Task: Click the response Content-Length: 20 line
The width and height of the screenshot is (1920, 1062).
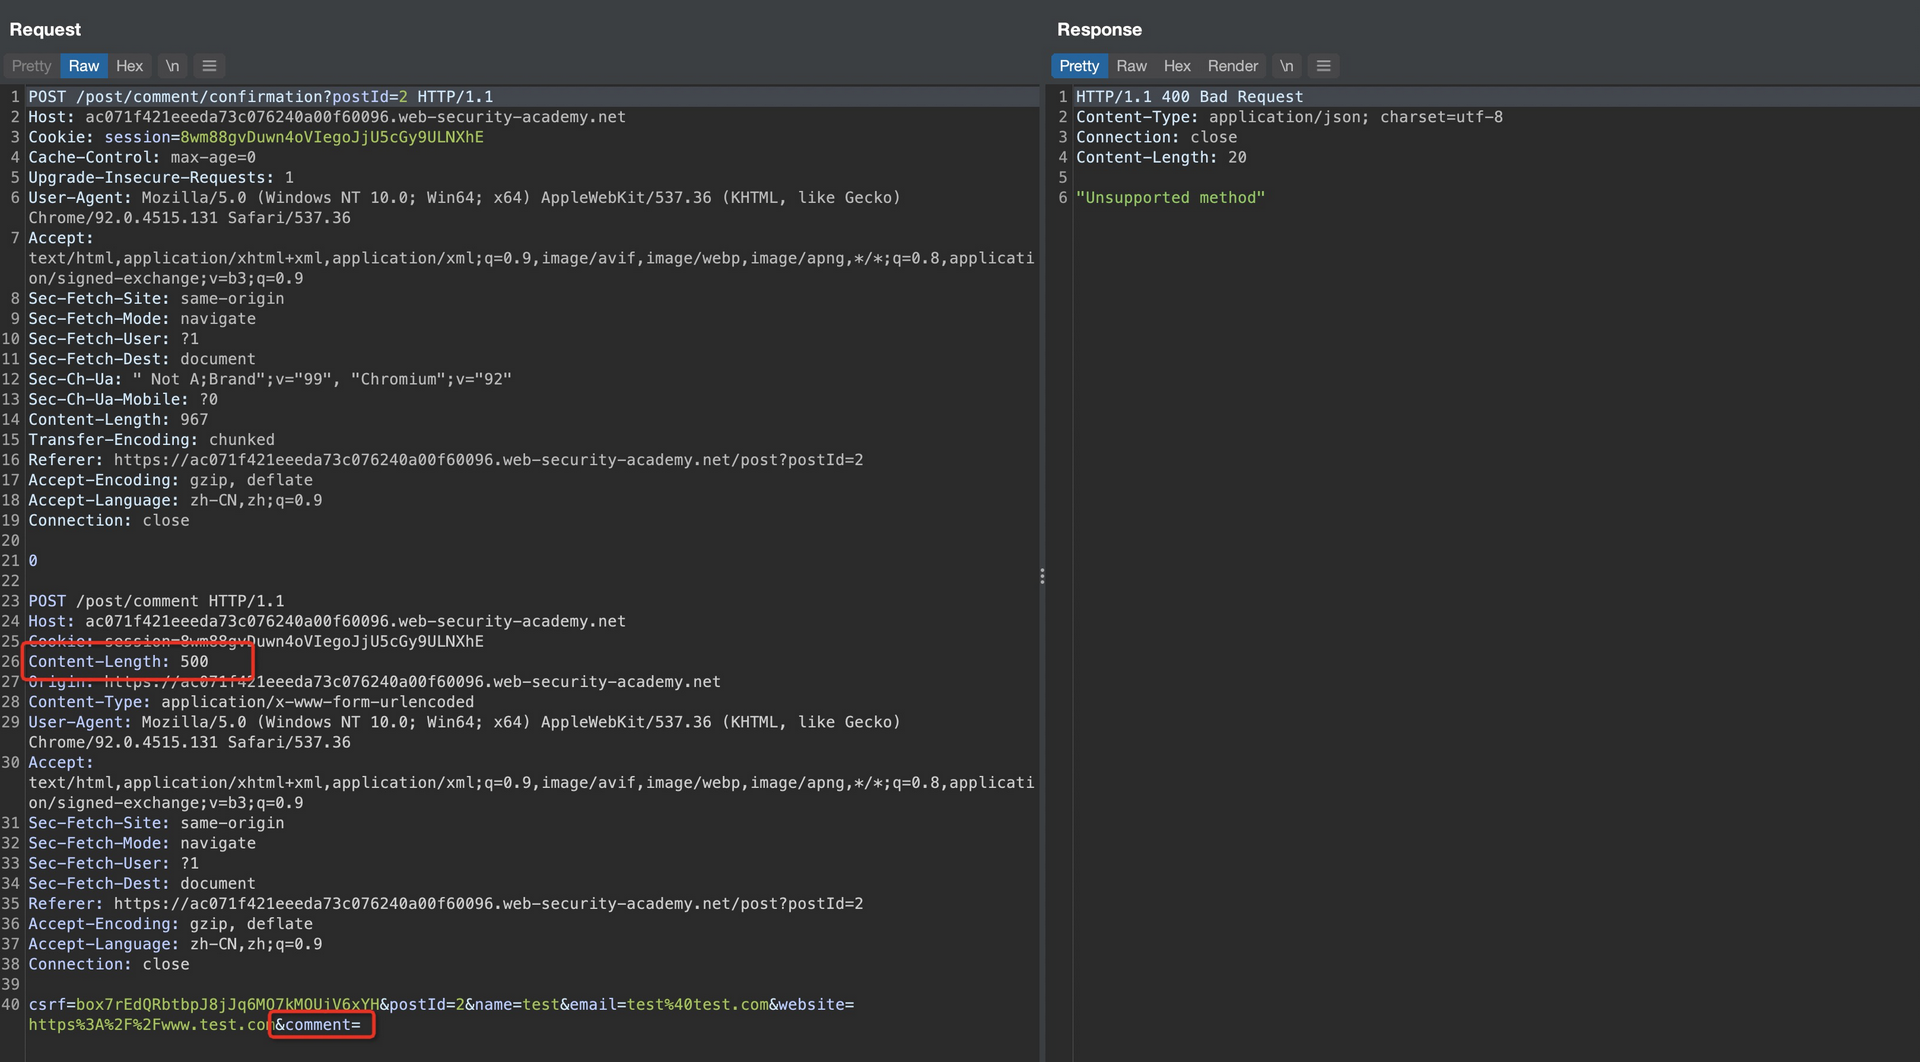Action: point(1161,157)
